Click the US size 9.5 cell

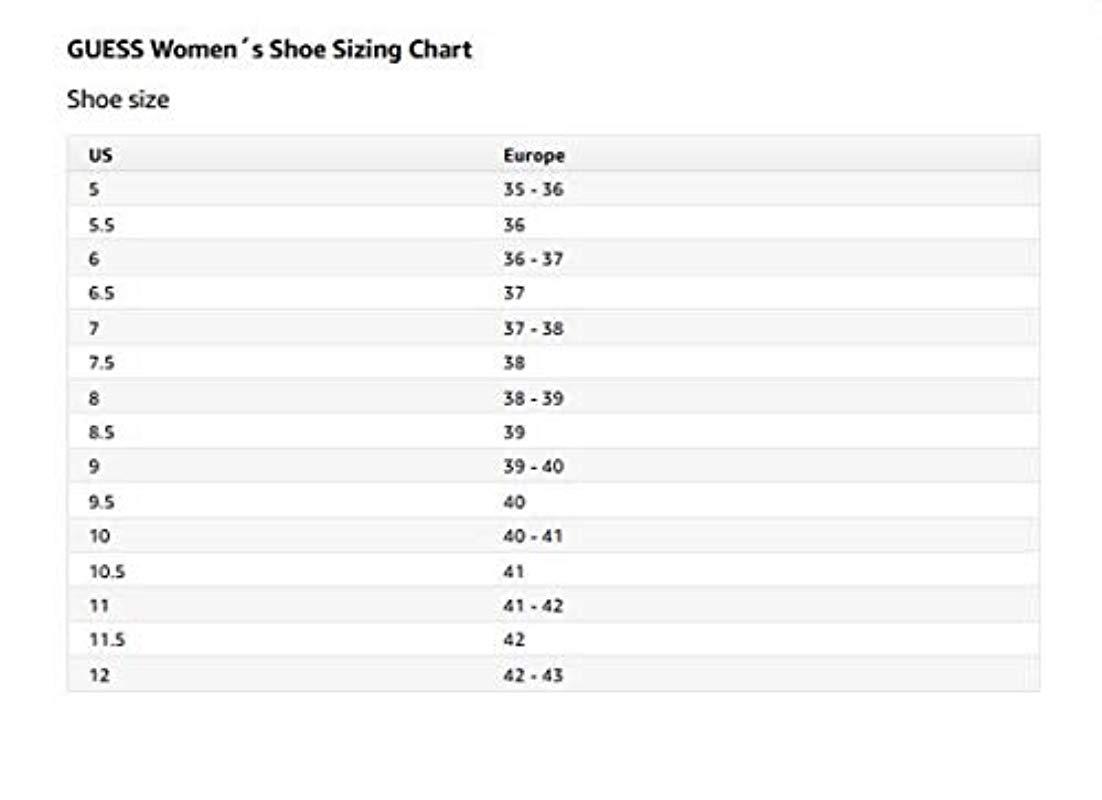click(101, 502)
